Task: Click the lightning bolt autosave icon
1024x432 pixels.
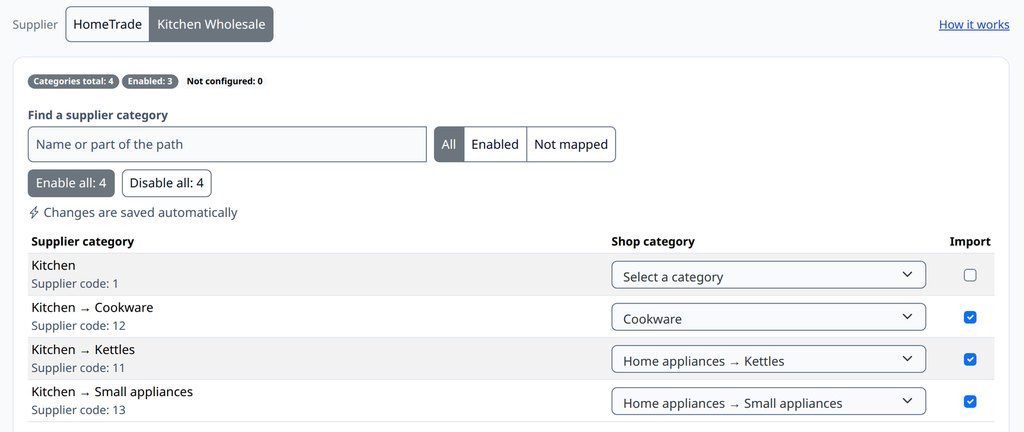Action: (x=35, y=213)
